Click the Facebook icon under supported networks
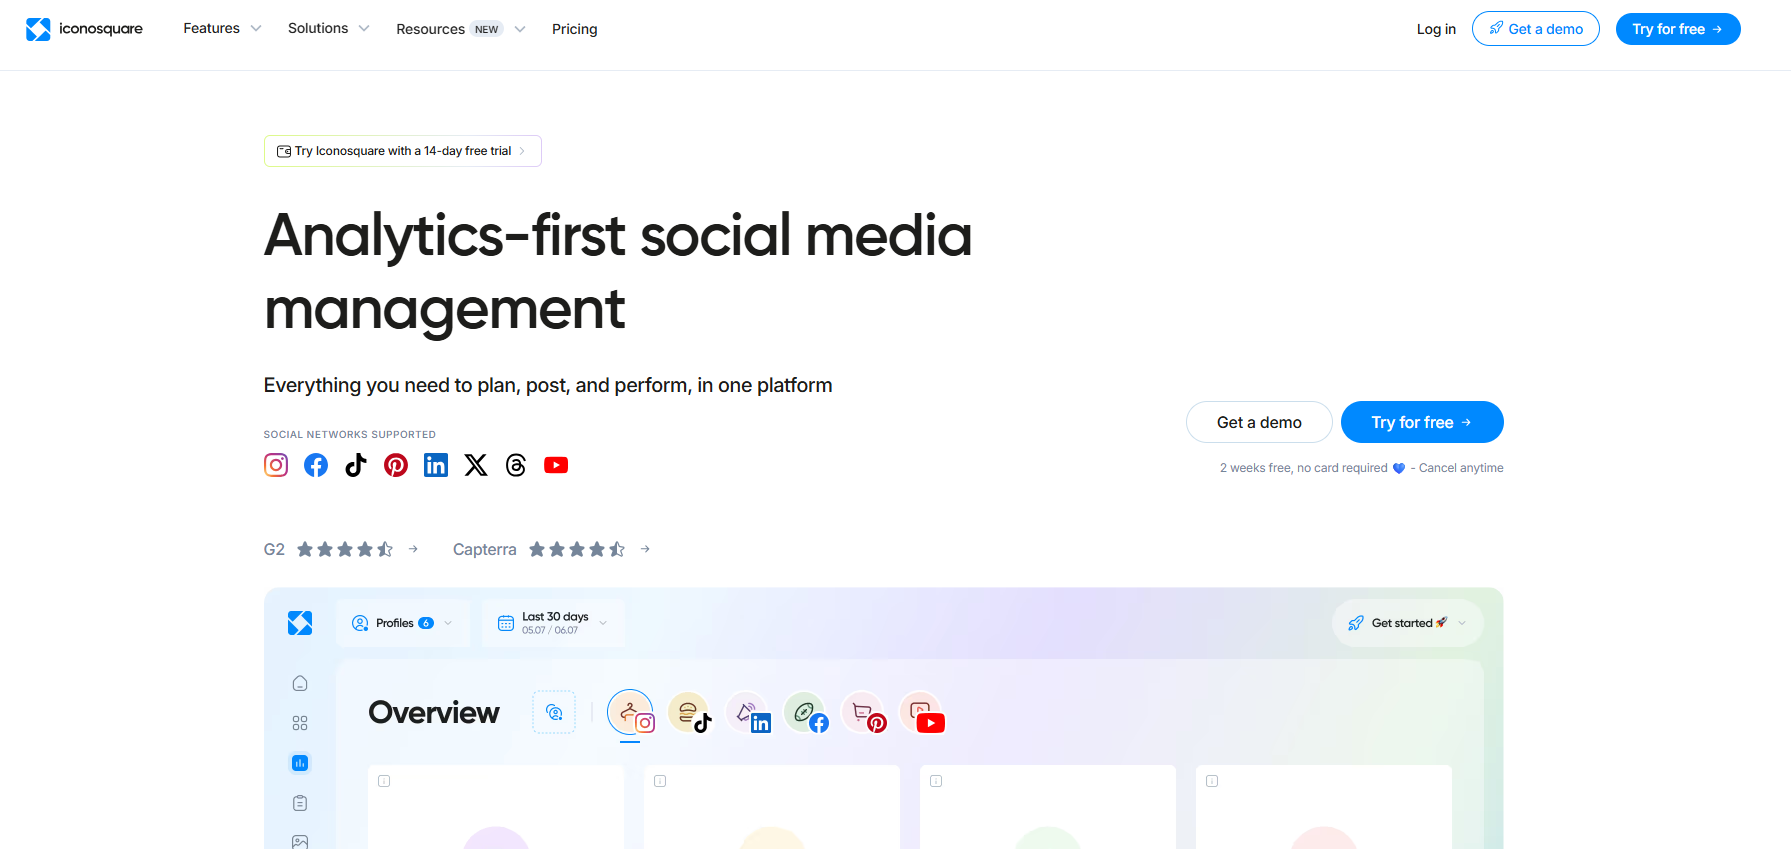 [x=316, y=465]
